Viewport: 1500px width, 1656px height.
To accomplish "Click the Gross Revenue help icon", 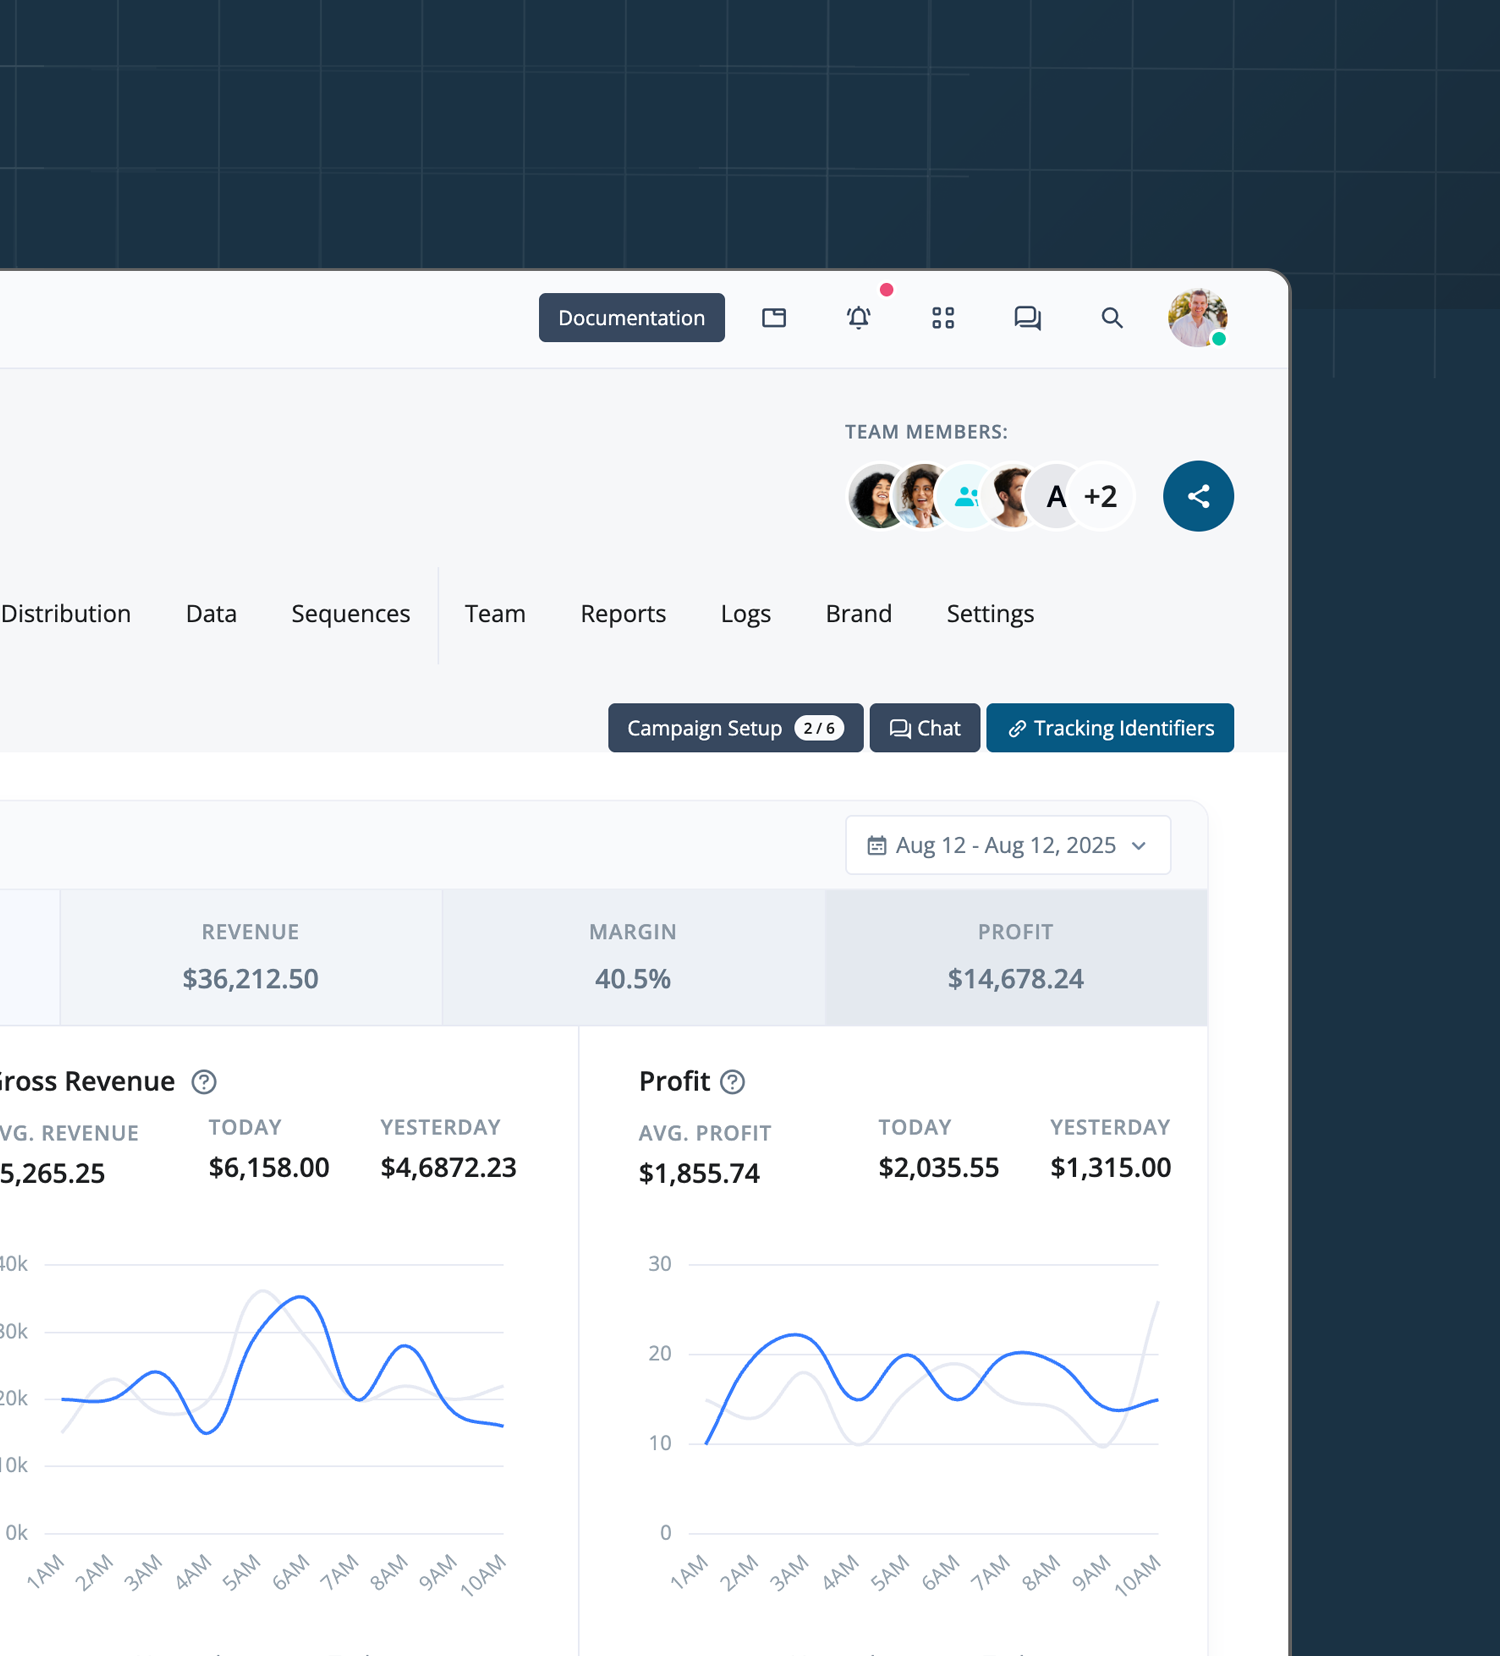I will (204, 1082).
